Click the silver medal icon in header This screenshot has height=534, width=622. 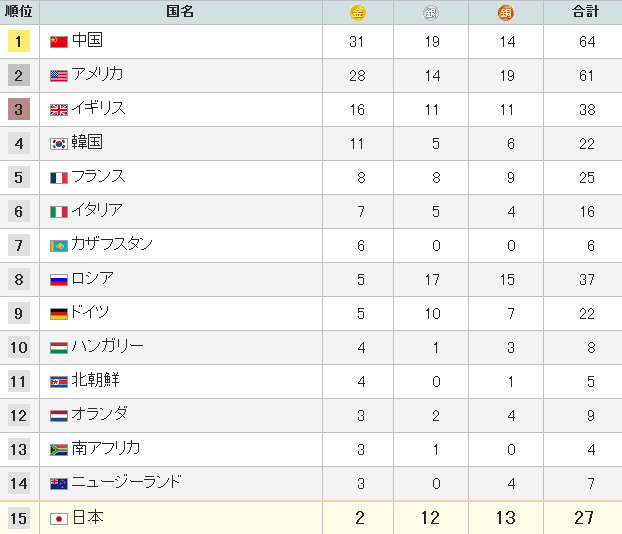(432, 13)
